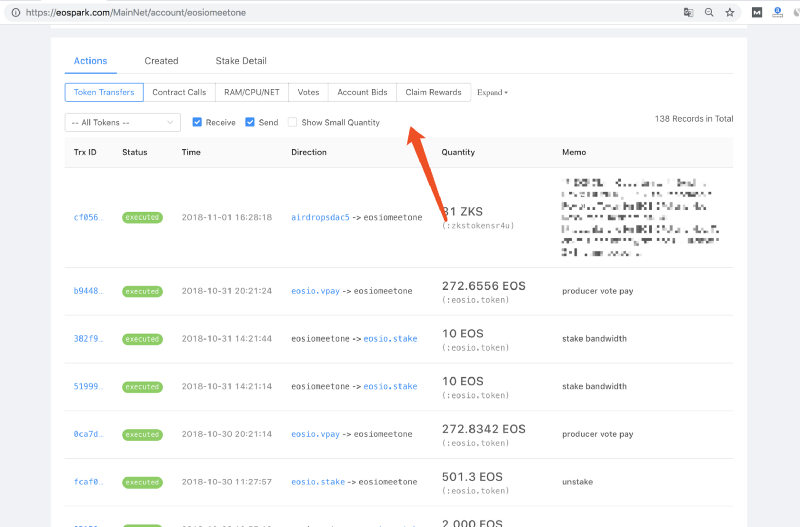Open the Stake Detail tab

pyautogui.click(x=241, y=61)
